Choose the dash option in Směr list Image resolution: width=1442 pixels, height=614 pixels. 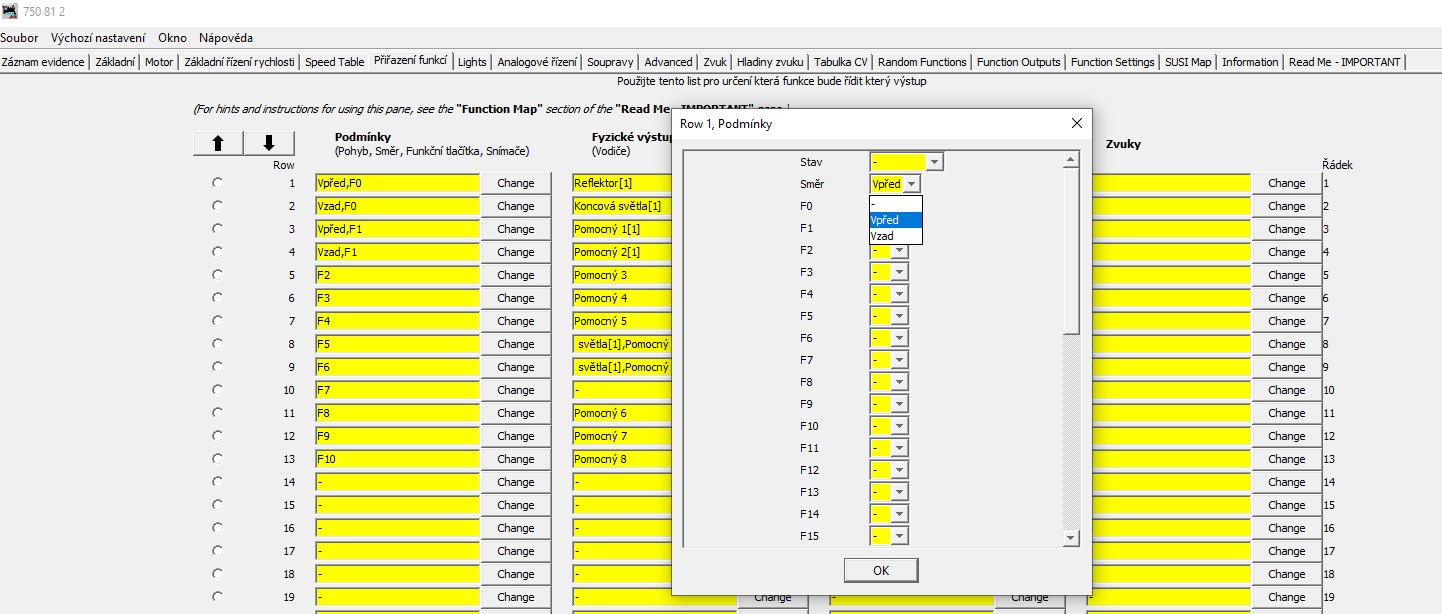[x=896, y=204]
